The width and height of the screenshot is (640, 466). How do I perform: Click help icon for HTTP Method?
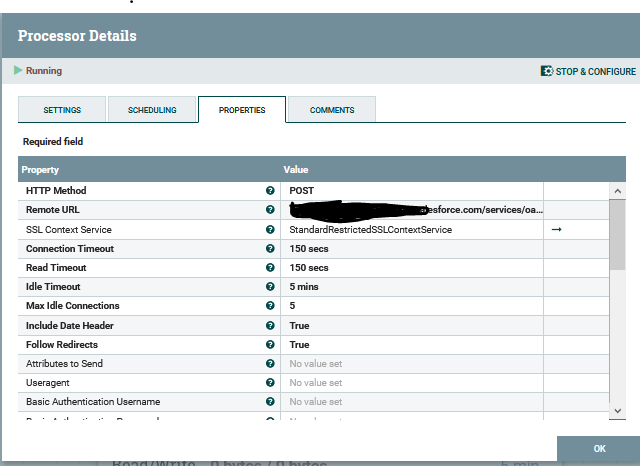point(270,191)
